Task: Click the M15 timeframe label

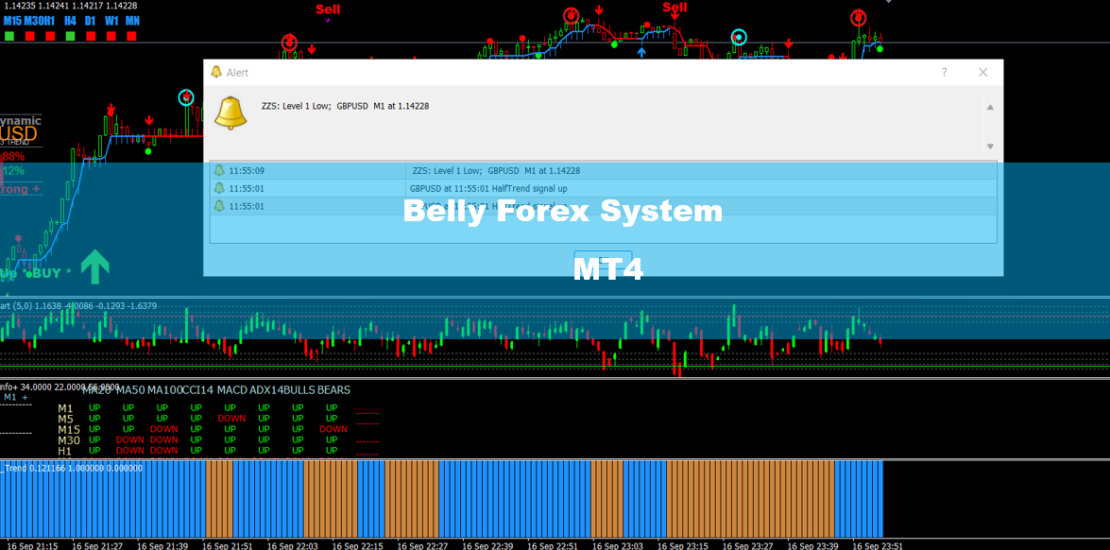Action: point(13,21)
